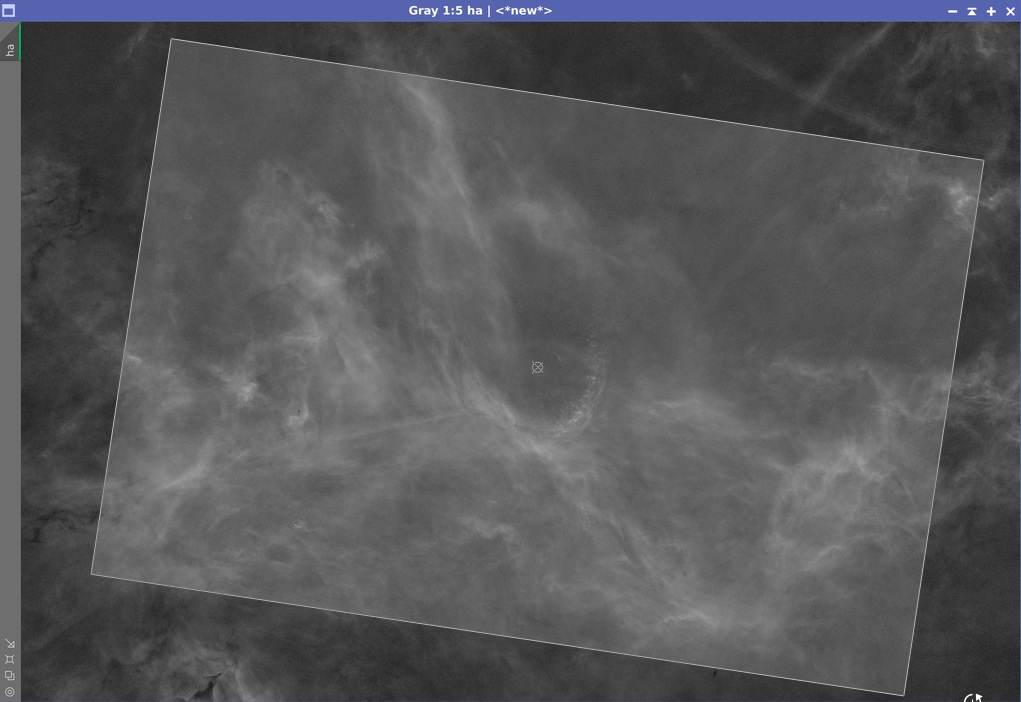1021x702 pixels.
Task: Click the curved-arrow rotation handle icon
Action: 973,698
